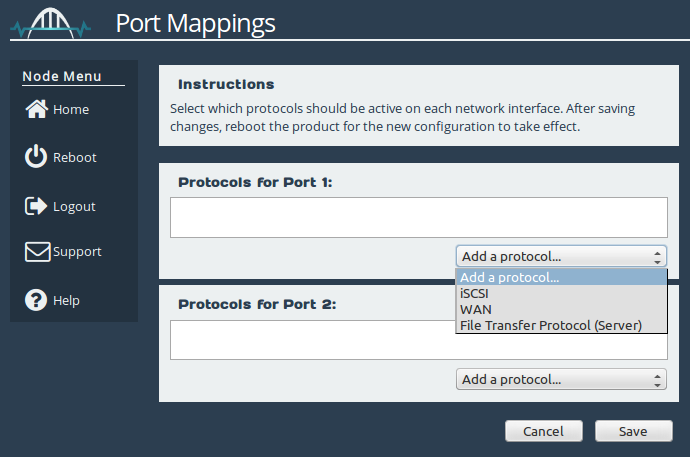Image resolution: width=690 pixels, height=457 pixels.
Task: Click the Support envelope icon
Action: click(37, 252)
